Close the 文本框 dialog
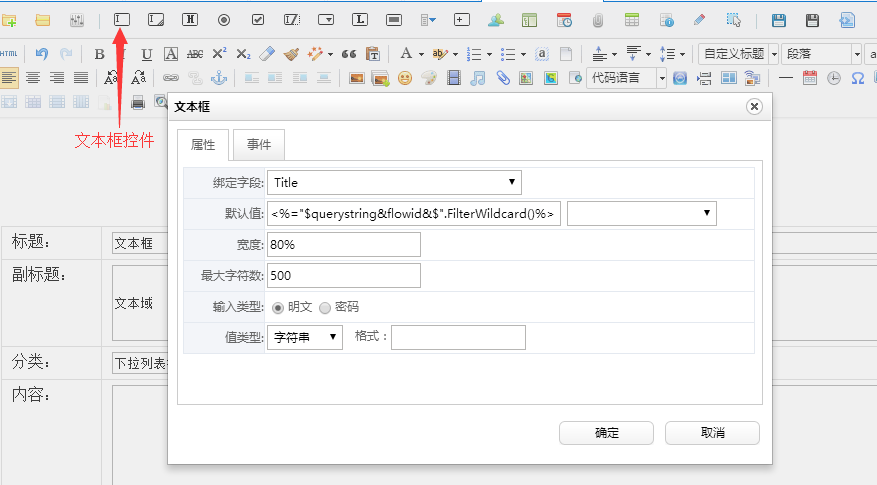Viewport: 877px width, 485px height. pos(754,106)
